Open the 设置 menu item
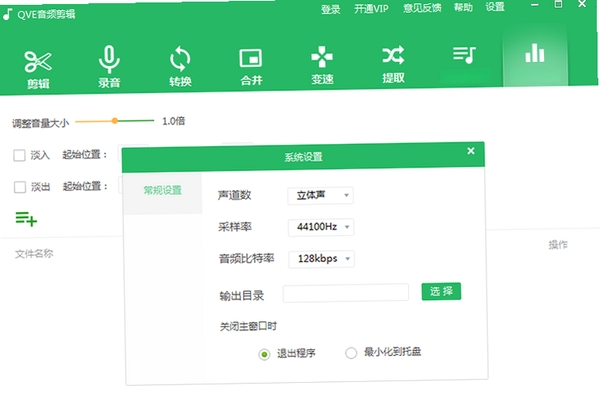Image resolution: width=600 pixels, height=394 pixels. (x=495, y=7)
